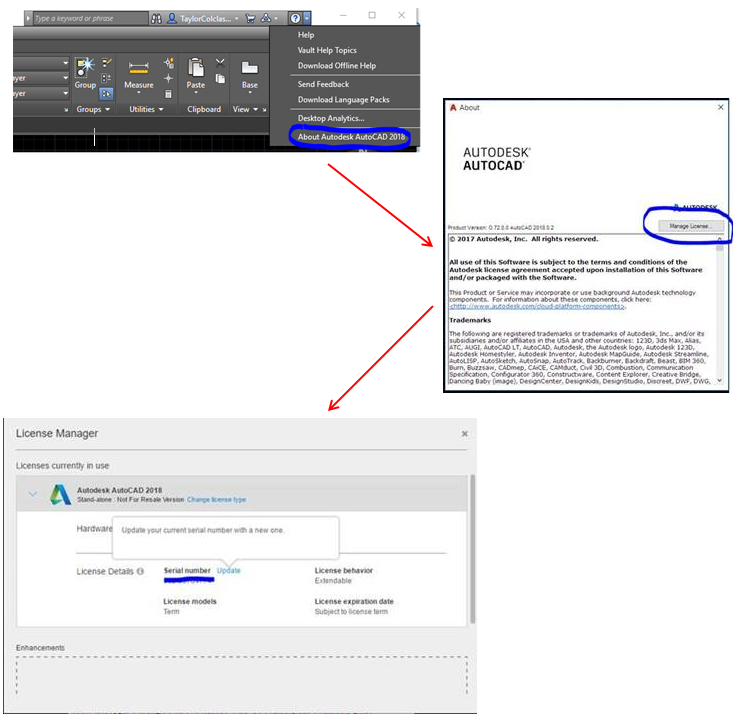Viewport: 736px width, 718px height.
Task: Collapse the Autodesk AutoCAD 2018 license chevron
Action: [32, 494]
